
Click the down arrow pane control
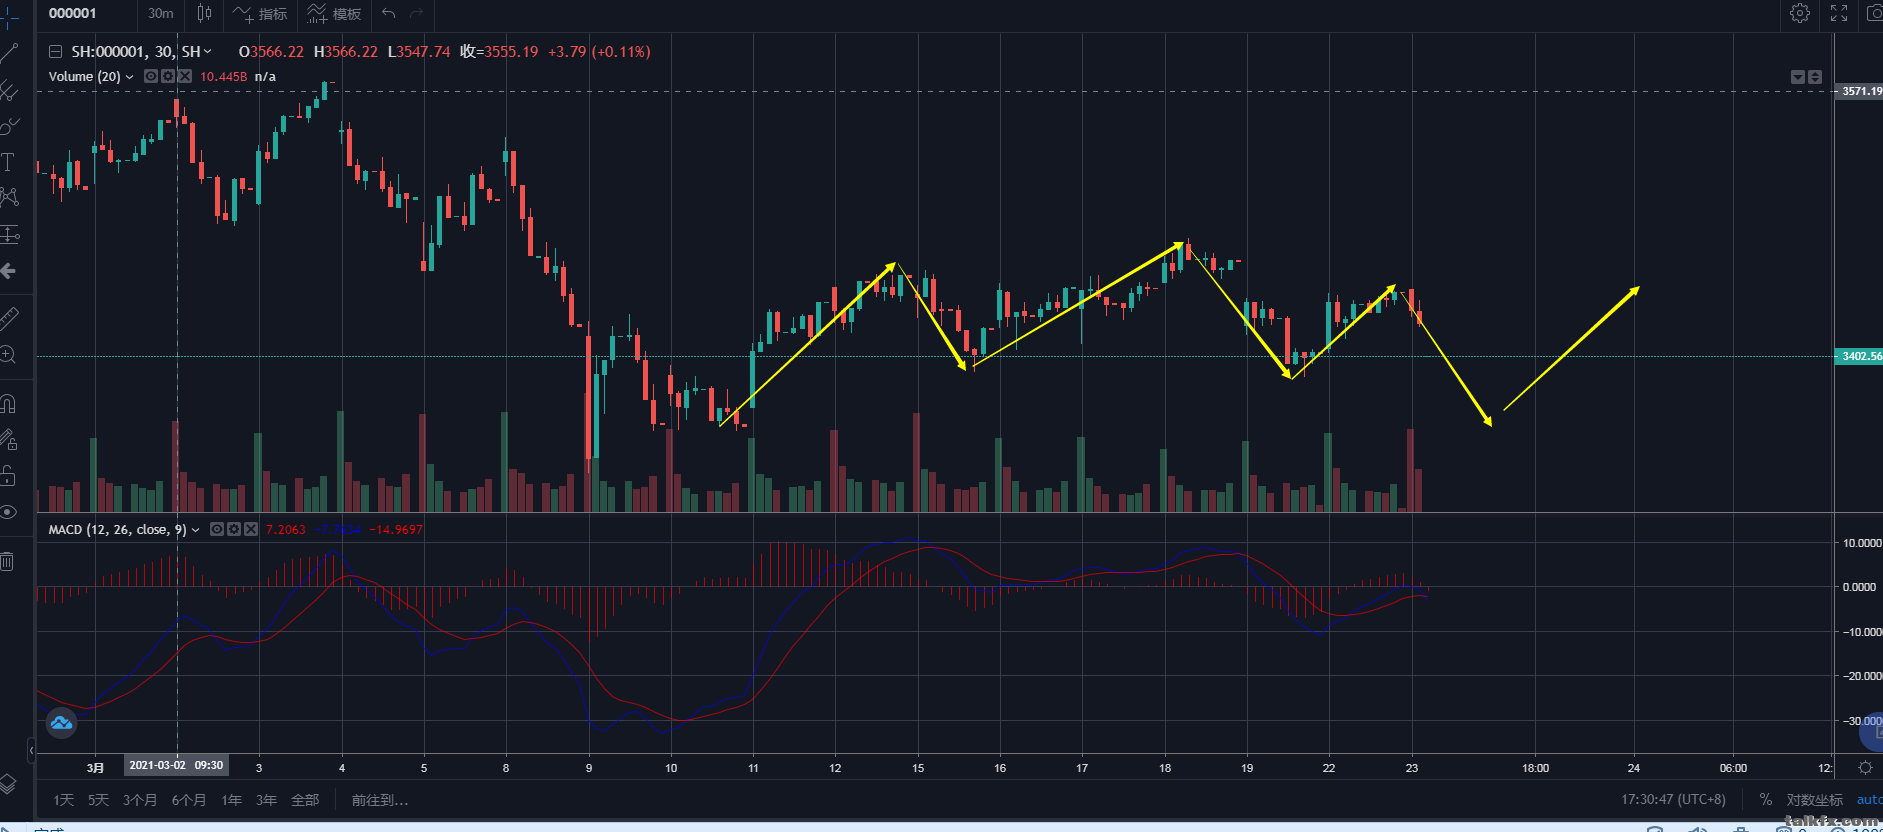click(x=1798, y=77)
